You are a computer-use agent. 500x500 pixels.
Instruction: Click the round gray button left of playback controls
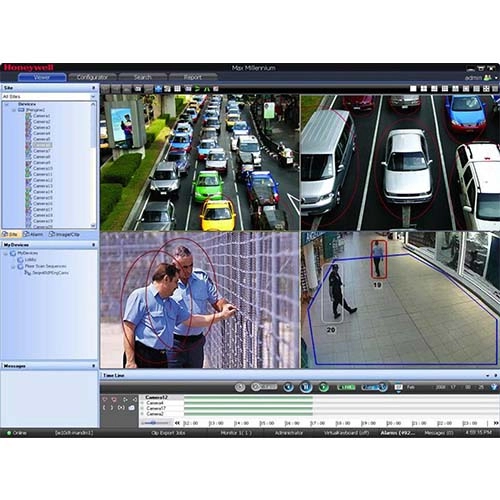(x=240, y=387)
